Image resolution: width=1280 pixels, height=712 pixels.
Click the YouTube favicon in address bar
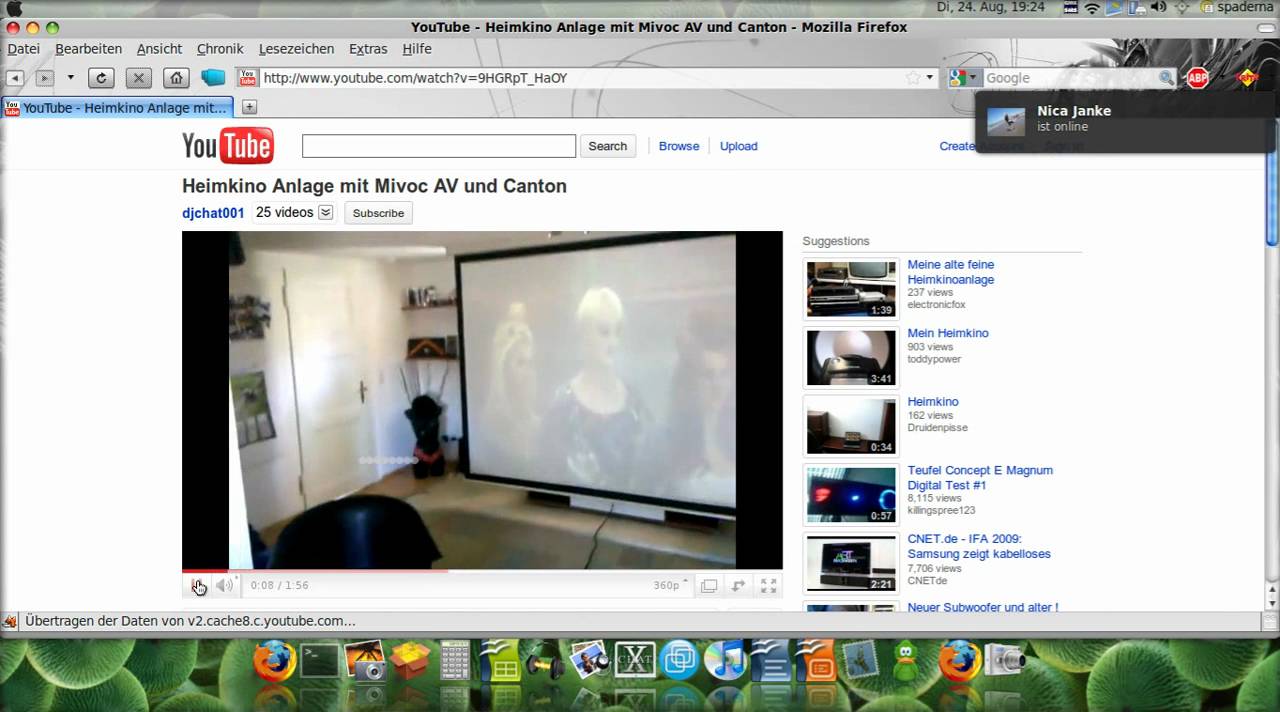coord(248,78)
